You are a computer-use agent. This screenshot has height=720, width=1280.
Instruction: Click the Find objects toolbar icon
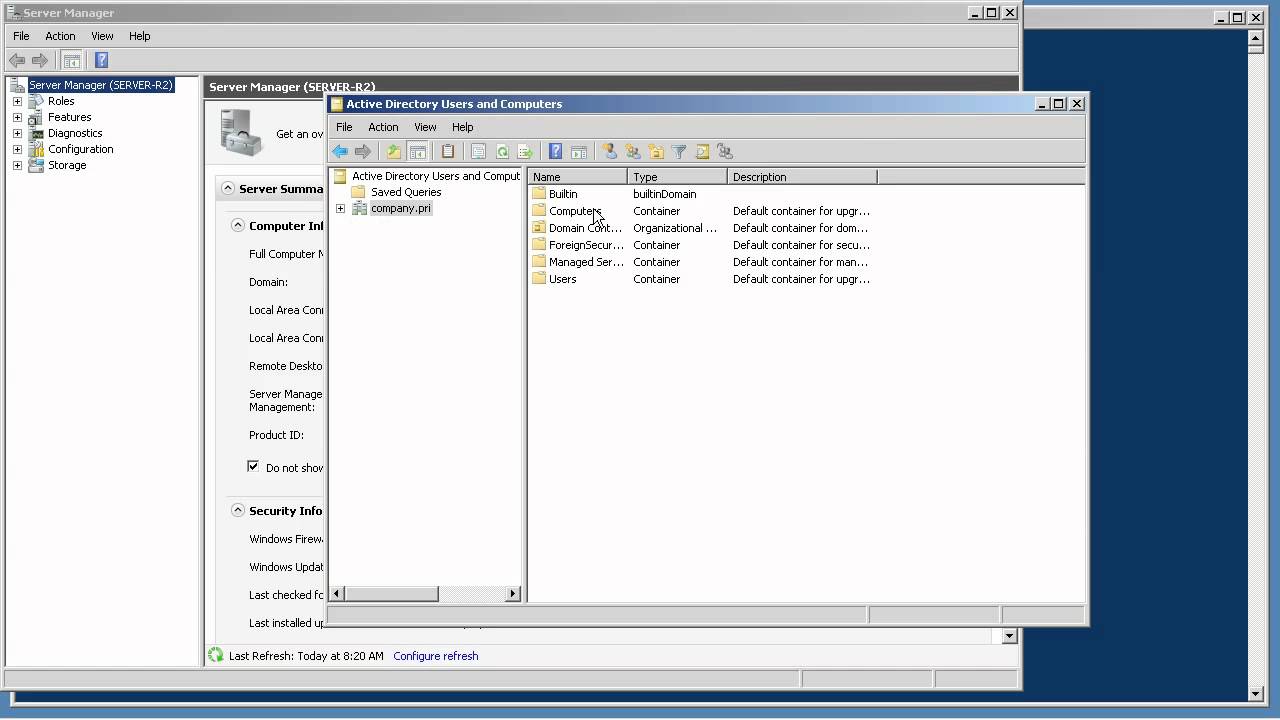702,152
